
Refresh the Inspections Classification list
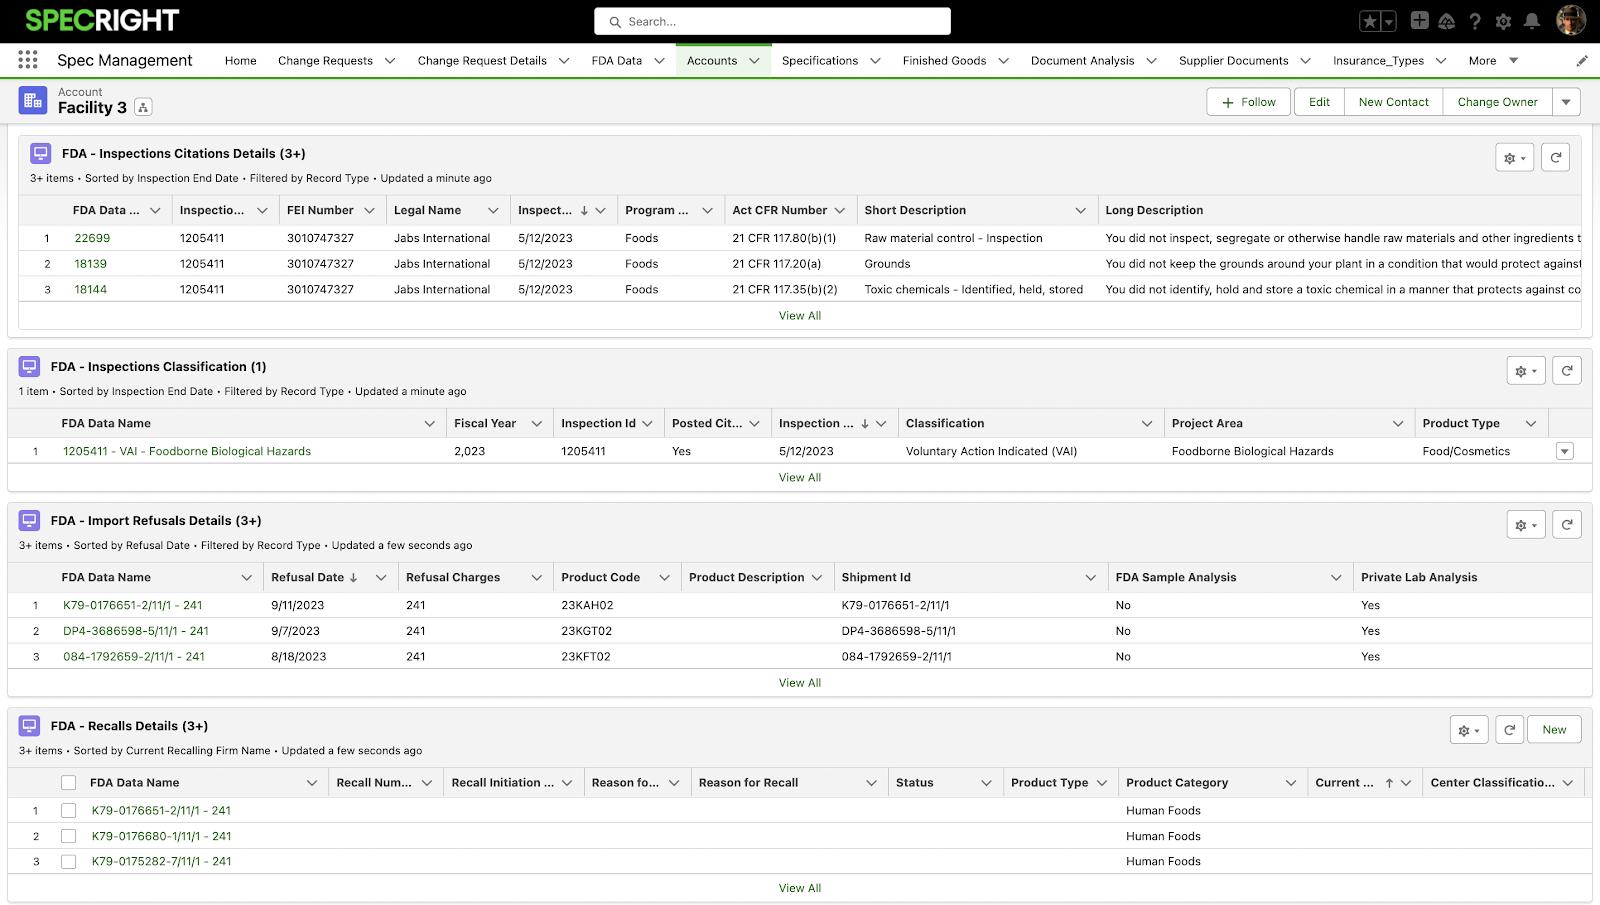pyautogui.click(x=1567, y=370)
